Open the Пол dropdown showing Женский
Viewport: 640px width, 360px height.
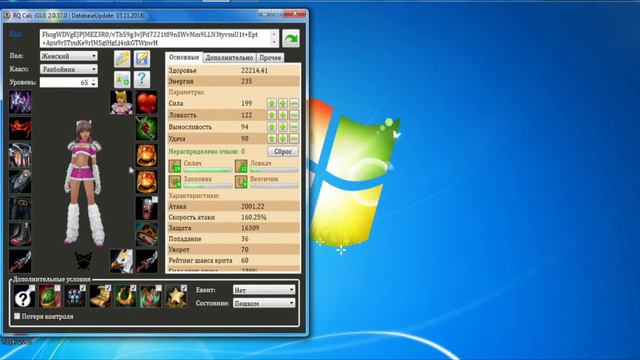69,56
